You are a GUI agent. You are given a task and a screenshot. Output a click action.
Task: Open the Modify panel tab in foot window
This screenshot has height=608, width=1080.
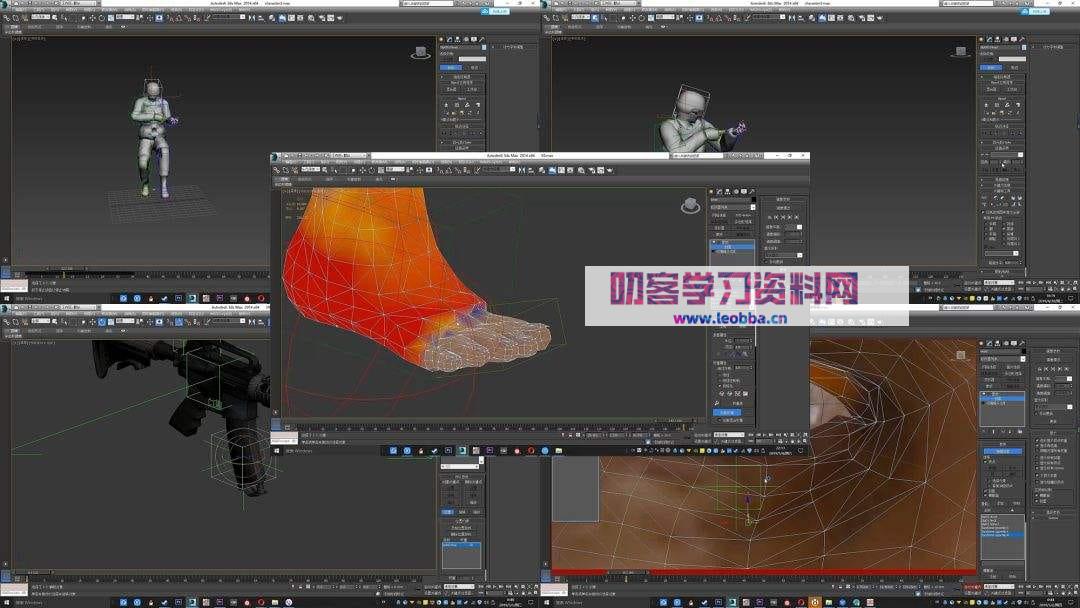(721, 191)
